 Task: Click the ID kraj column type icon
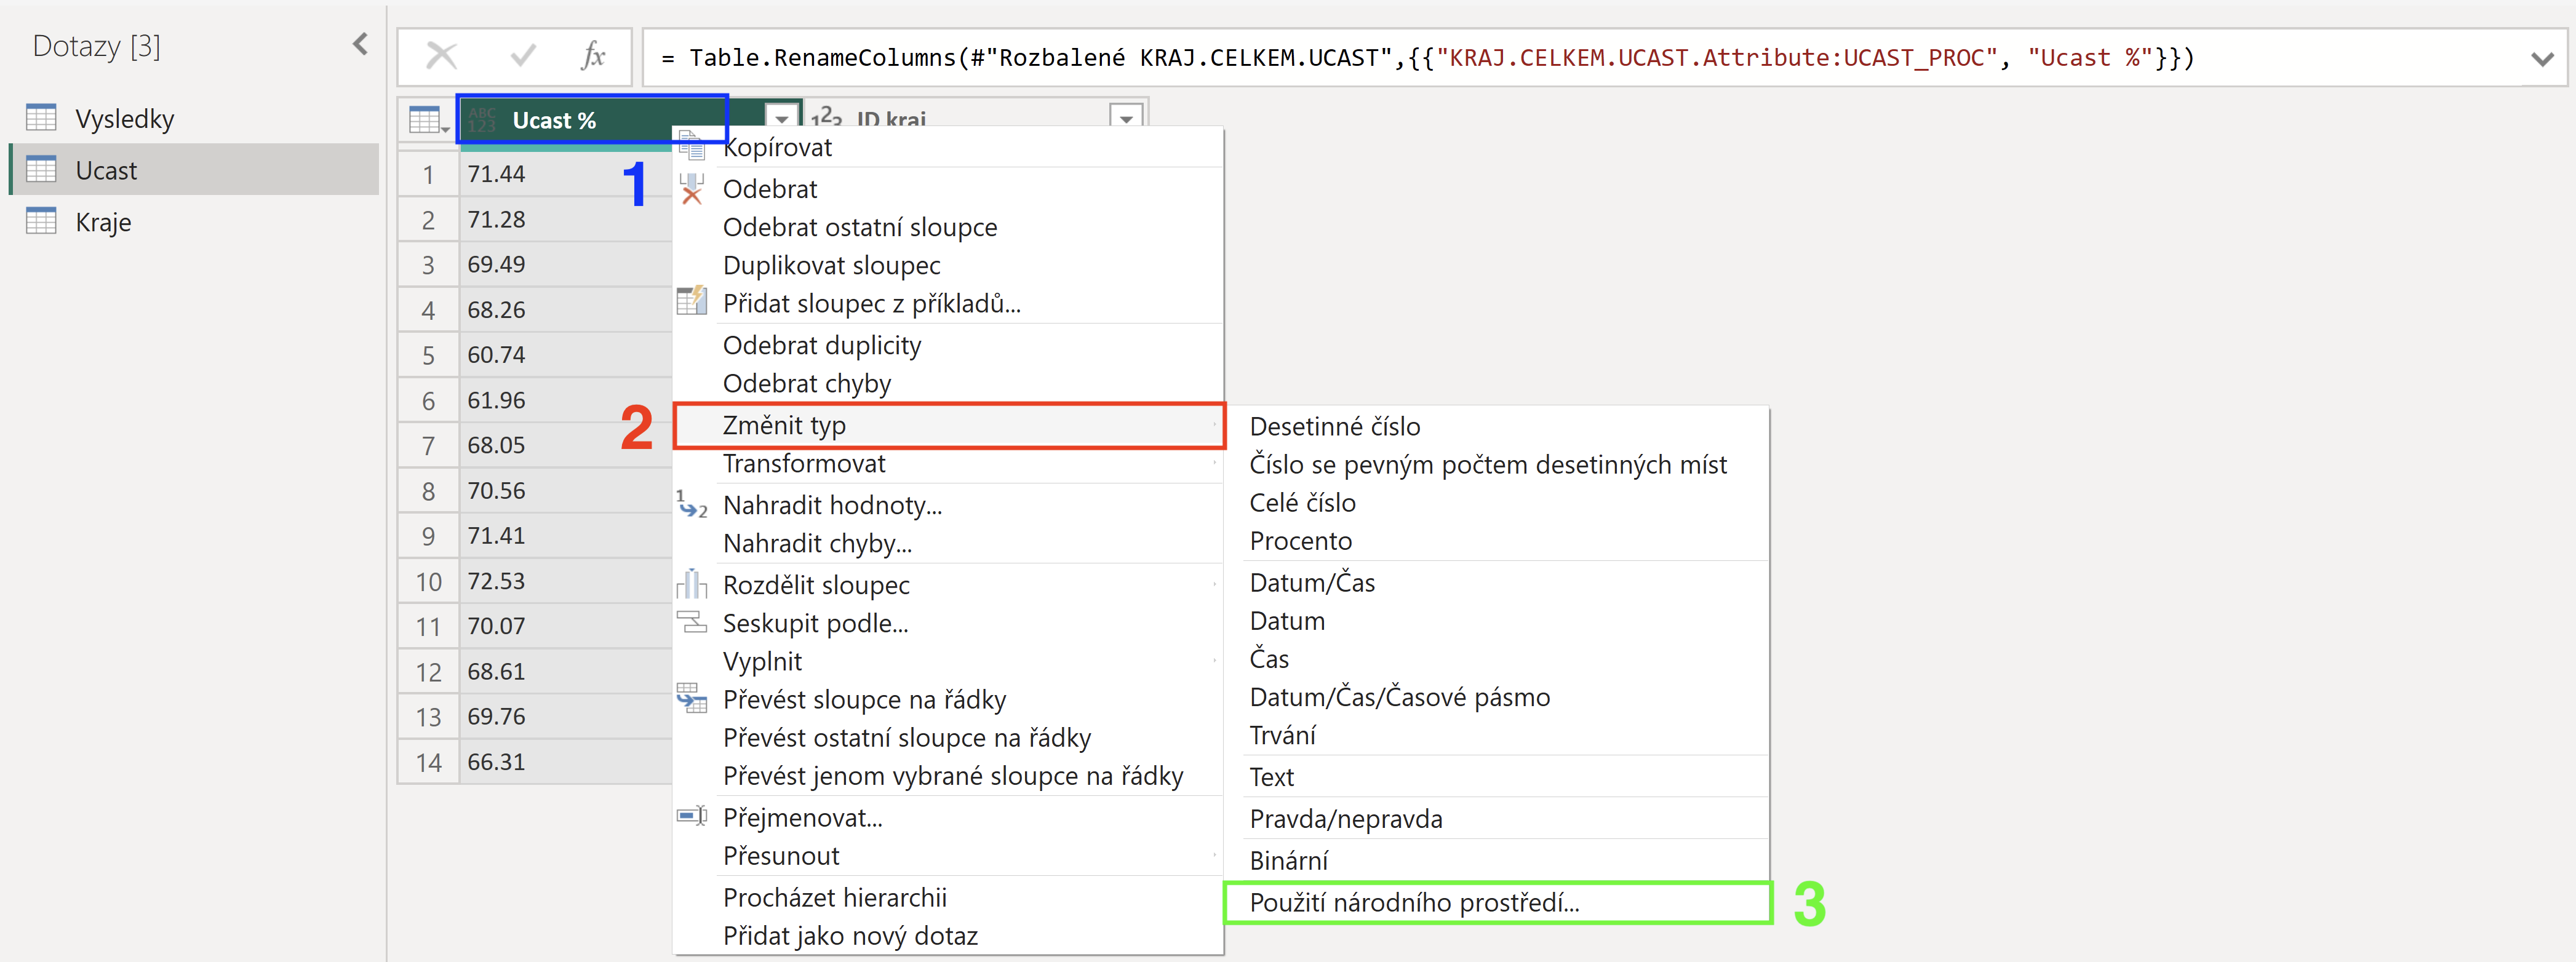point(826,118)
